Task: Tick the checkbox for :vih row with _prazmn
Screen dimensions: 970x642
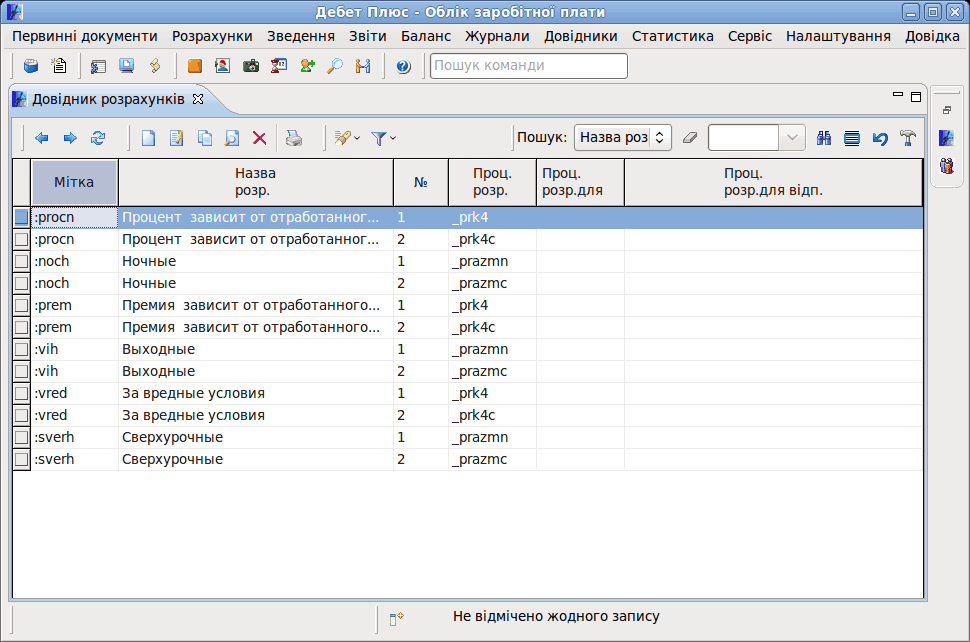Action: [x=22, y=349]
